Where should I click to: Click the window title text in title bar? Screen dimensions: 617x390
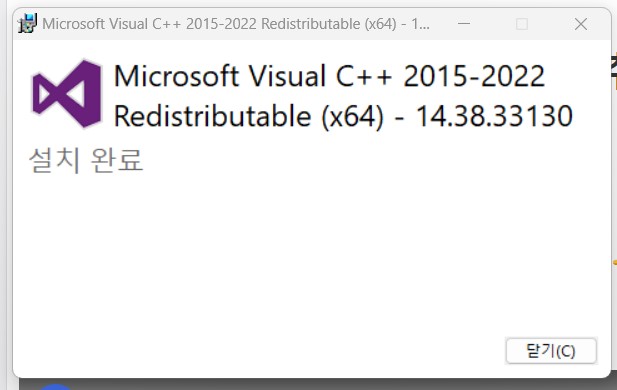coord(236,24)
